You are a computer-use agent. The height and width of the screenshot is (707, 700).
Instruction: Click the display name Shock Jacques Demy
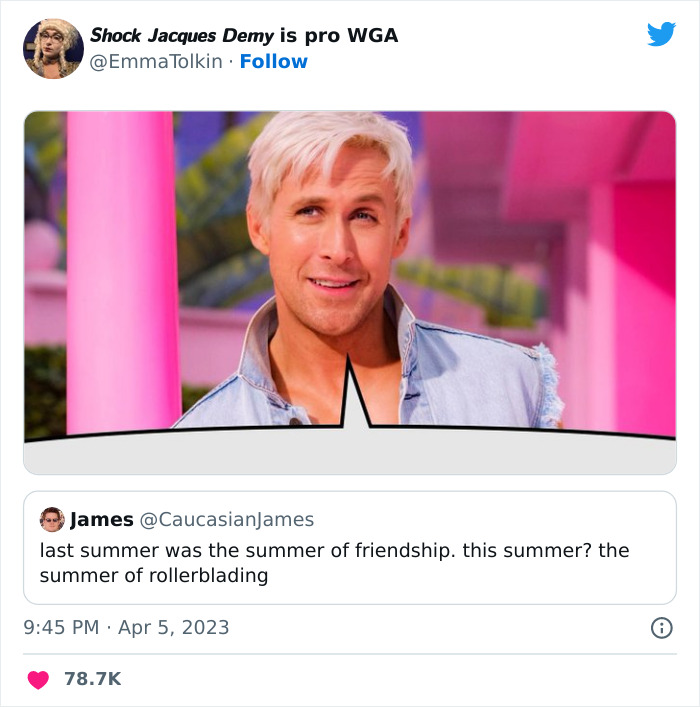pos(182,35)
